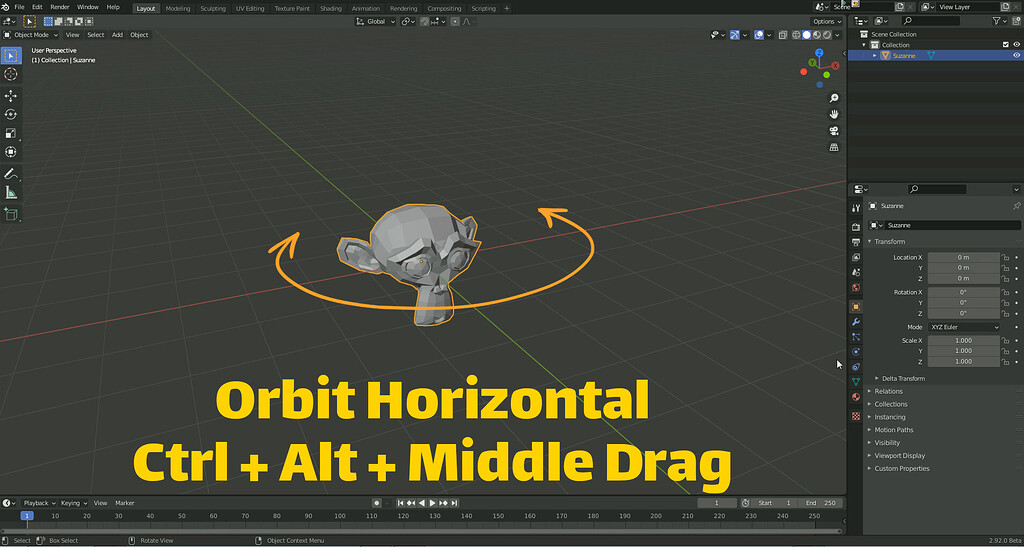1024x547 pixels.
Task: Open the File menu
Action: (20, 7)
